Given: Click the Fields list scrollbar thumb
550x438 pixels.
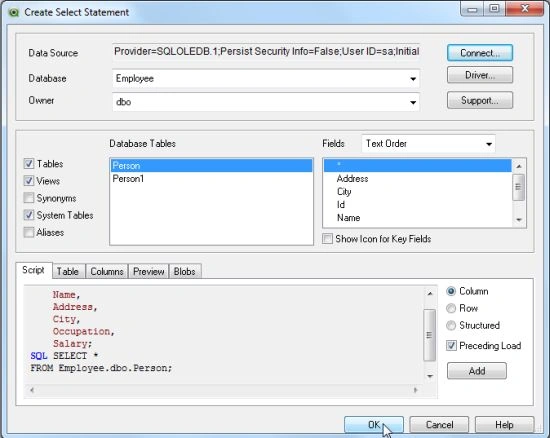Looking at the screenshot, I should click(518, 187).
